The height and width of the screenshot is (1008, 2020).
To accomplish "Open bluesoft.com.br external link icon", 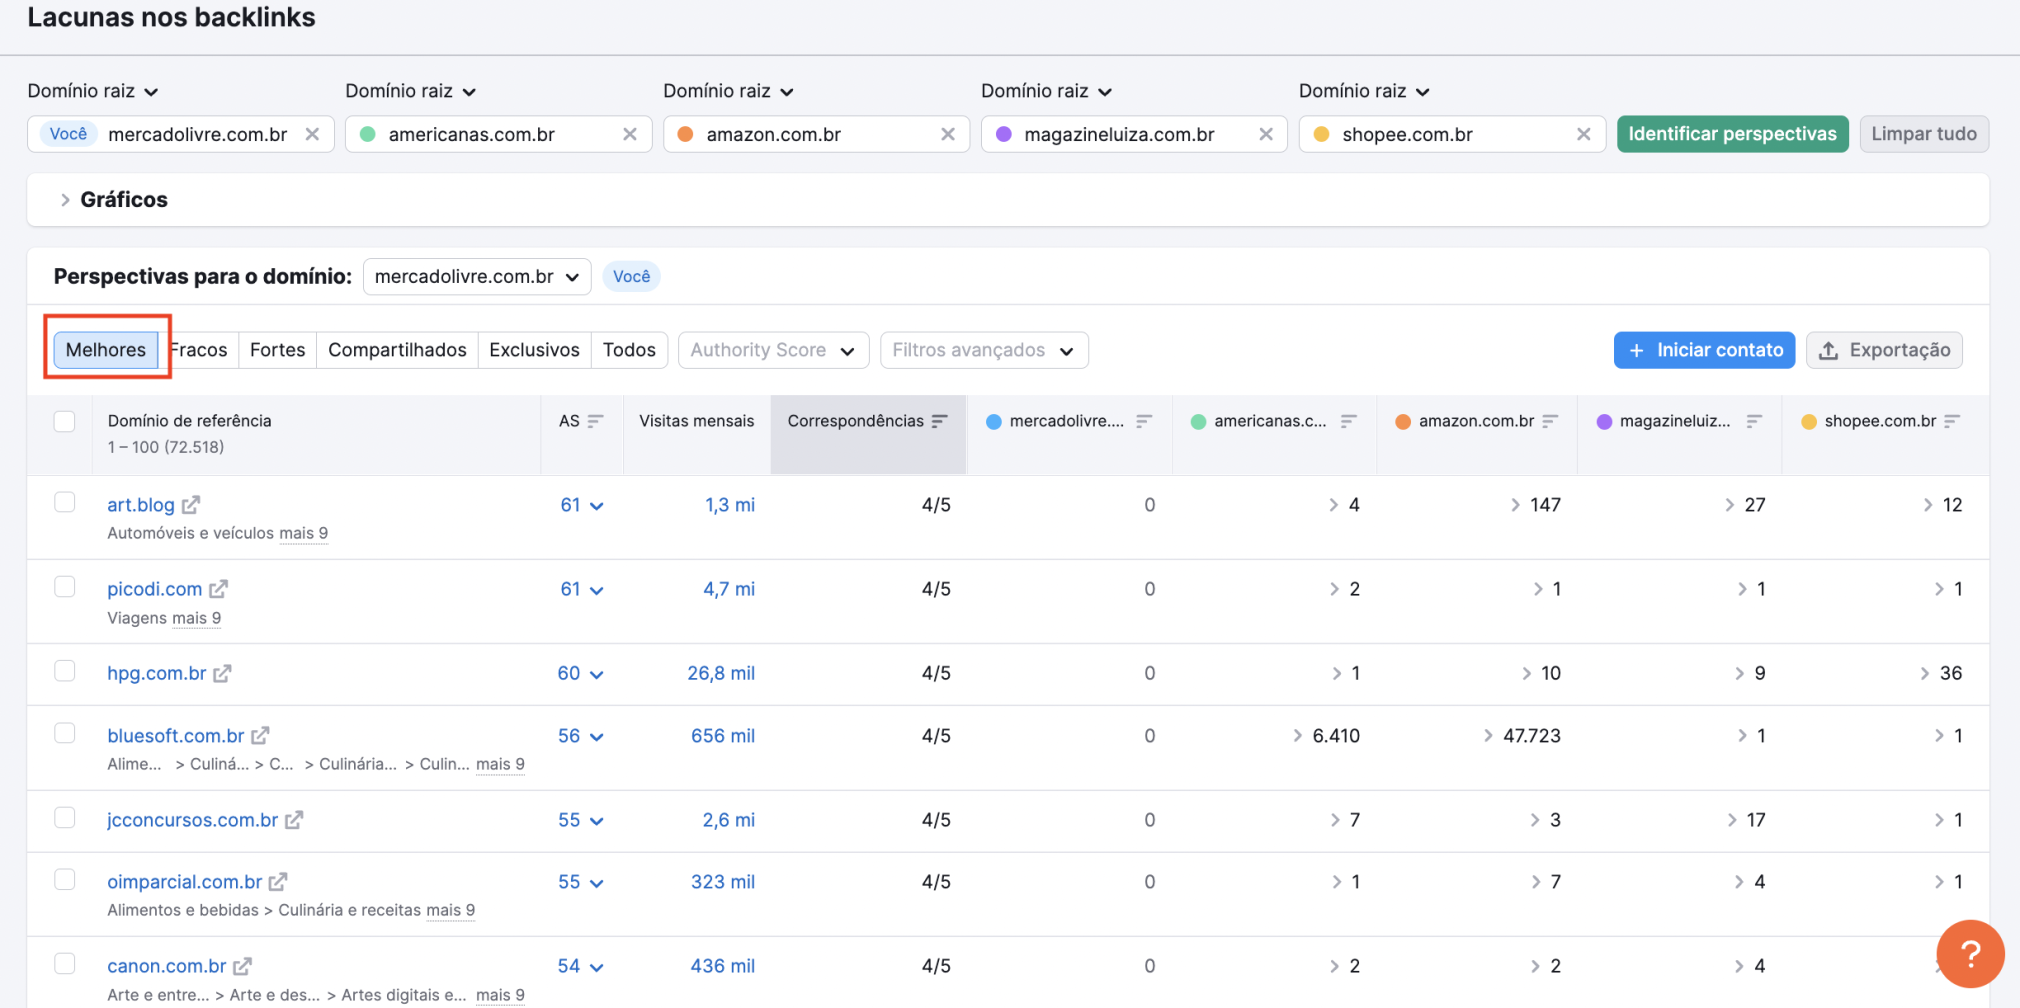I will (x=260, y=736).
